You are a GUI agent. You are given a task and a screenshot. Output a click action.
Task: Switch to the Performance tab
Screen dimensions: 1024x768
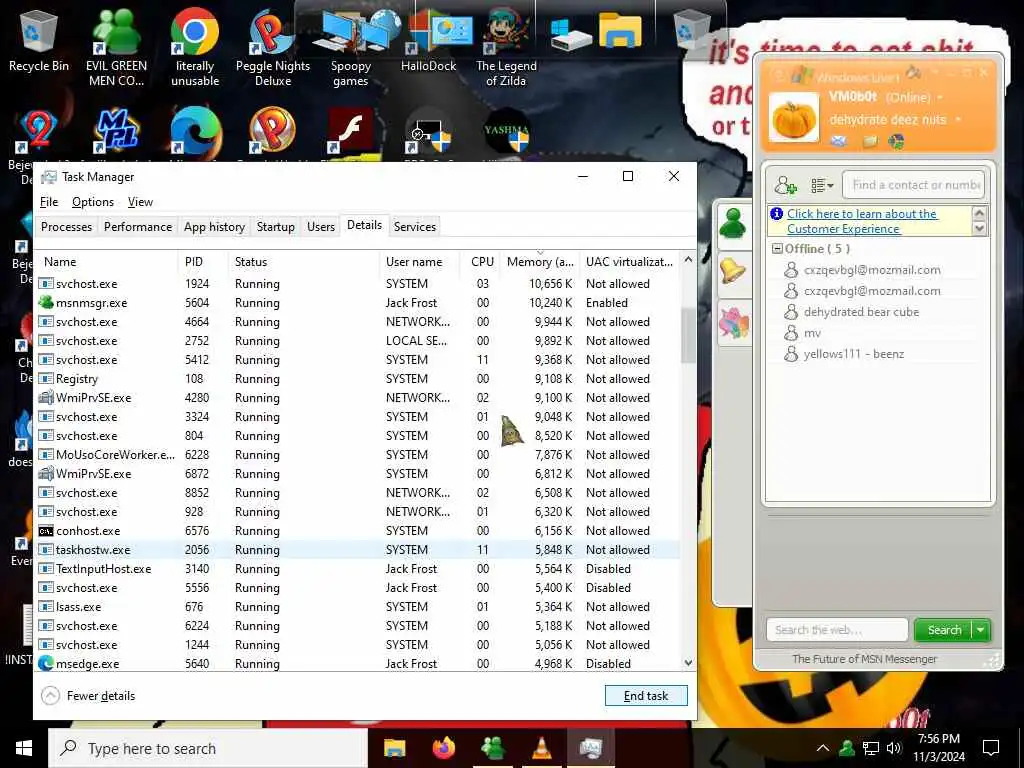click(138, 227)
